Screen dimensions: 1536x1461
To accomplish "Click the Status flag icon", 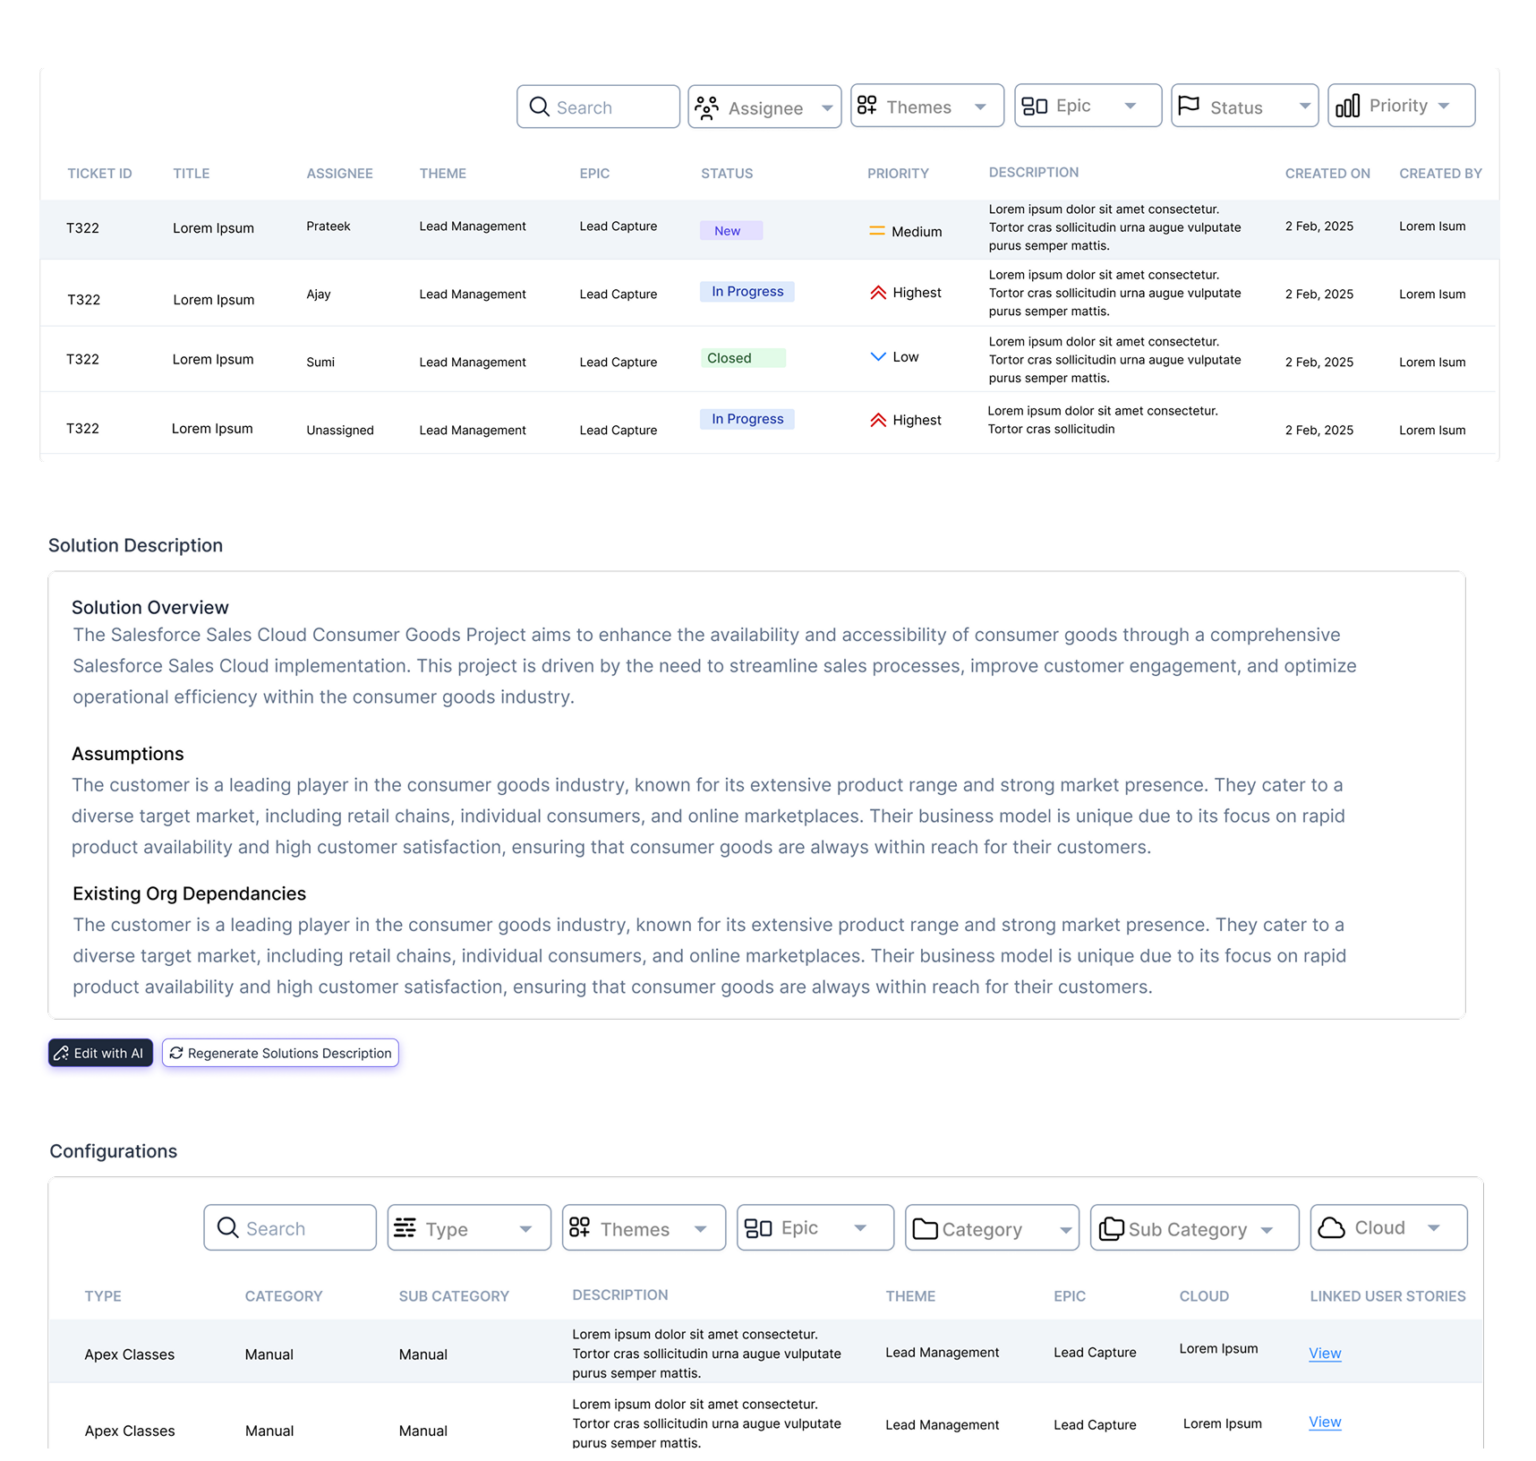I will pos(1189,105).
